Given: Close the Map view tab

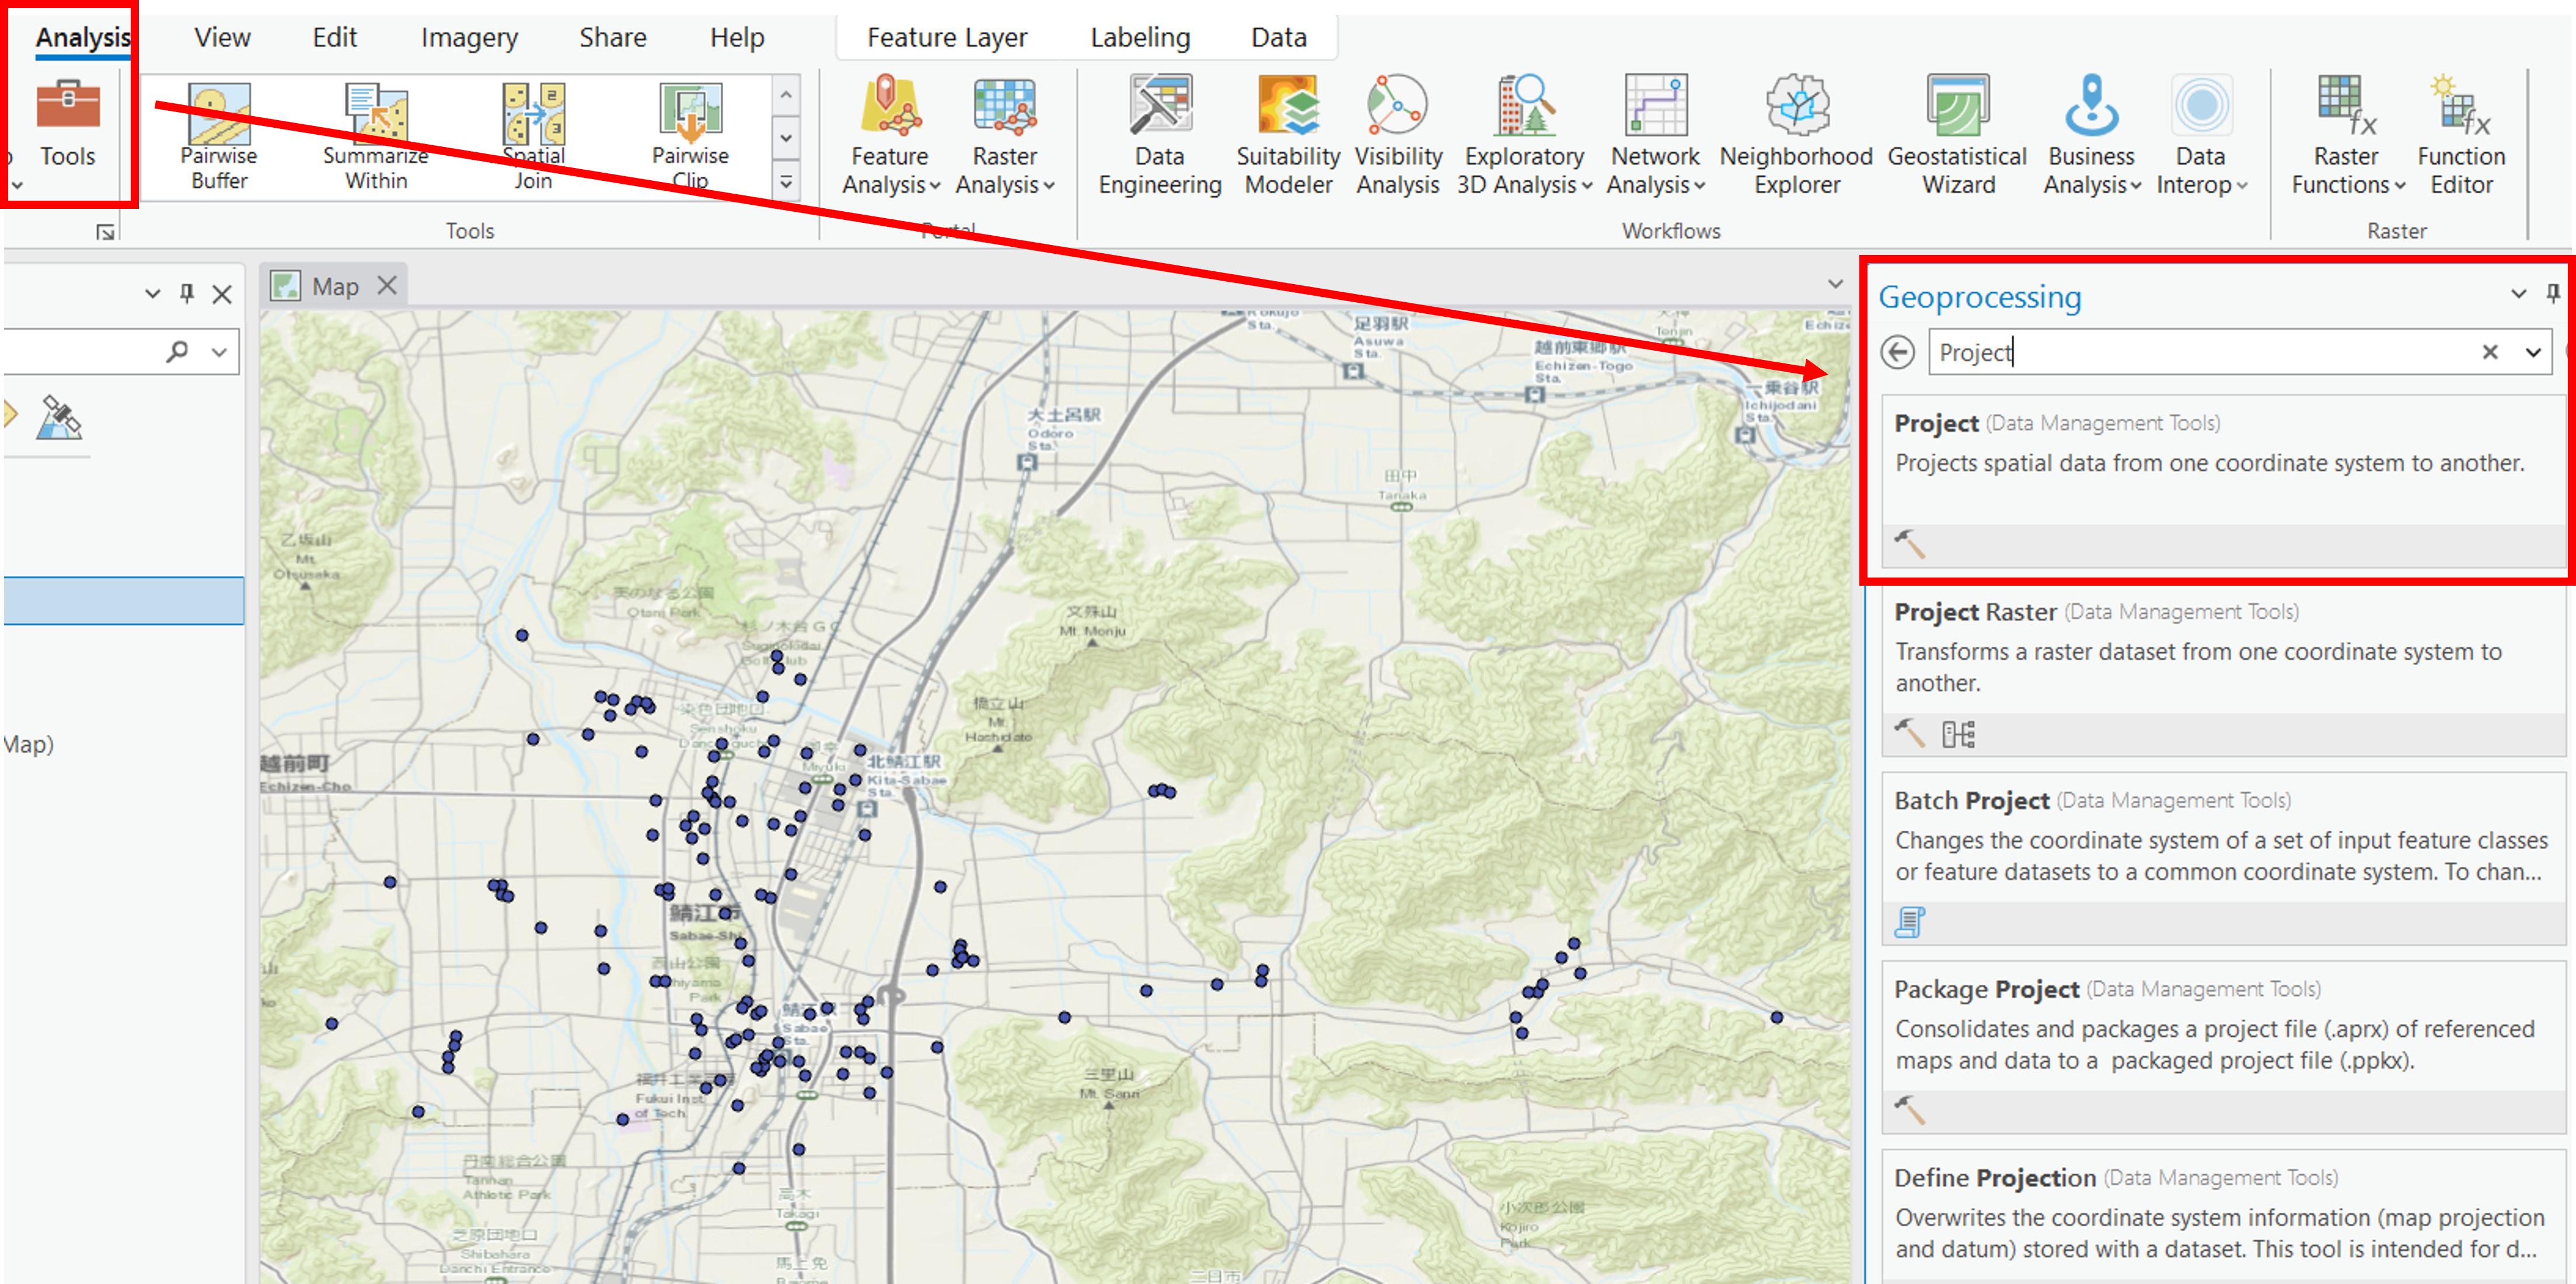Looking at the screenshot, I should tap(387, 286).
